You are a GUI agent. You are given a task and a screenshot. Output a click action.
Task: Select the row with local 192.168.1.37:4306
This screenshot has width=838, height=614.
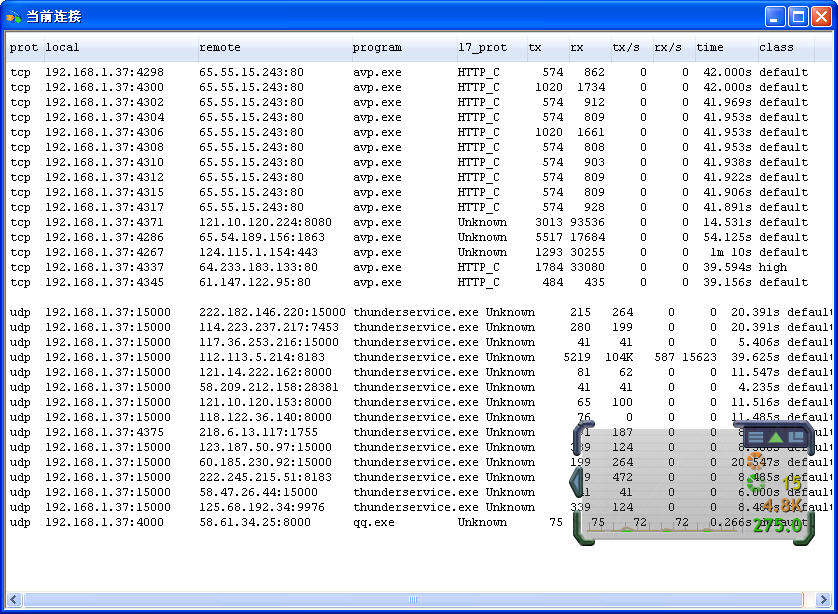point(409,132)
